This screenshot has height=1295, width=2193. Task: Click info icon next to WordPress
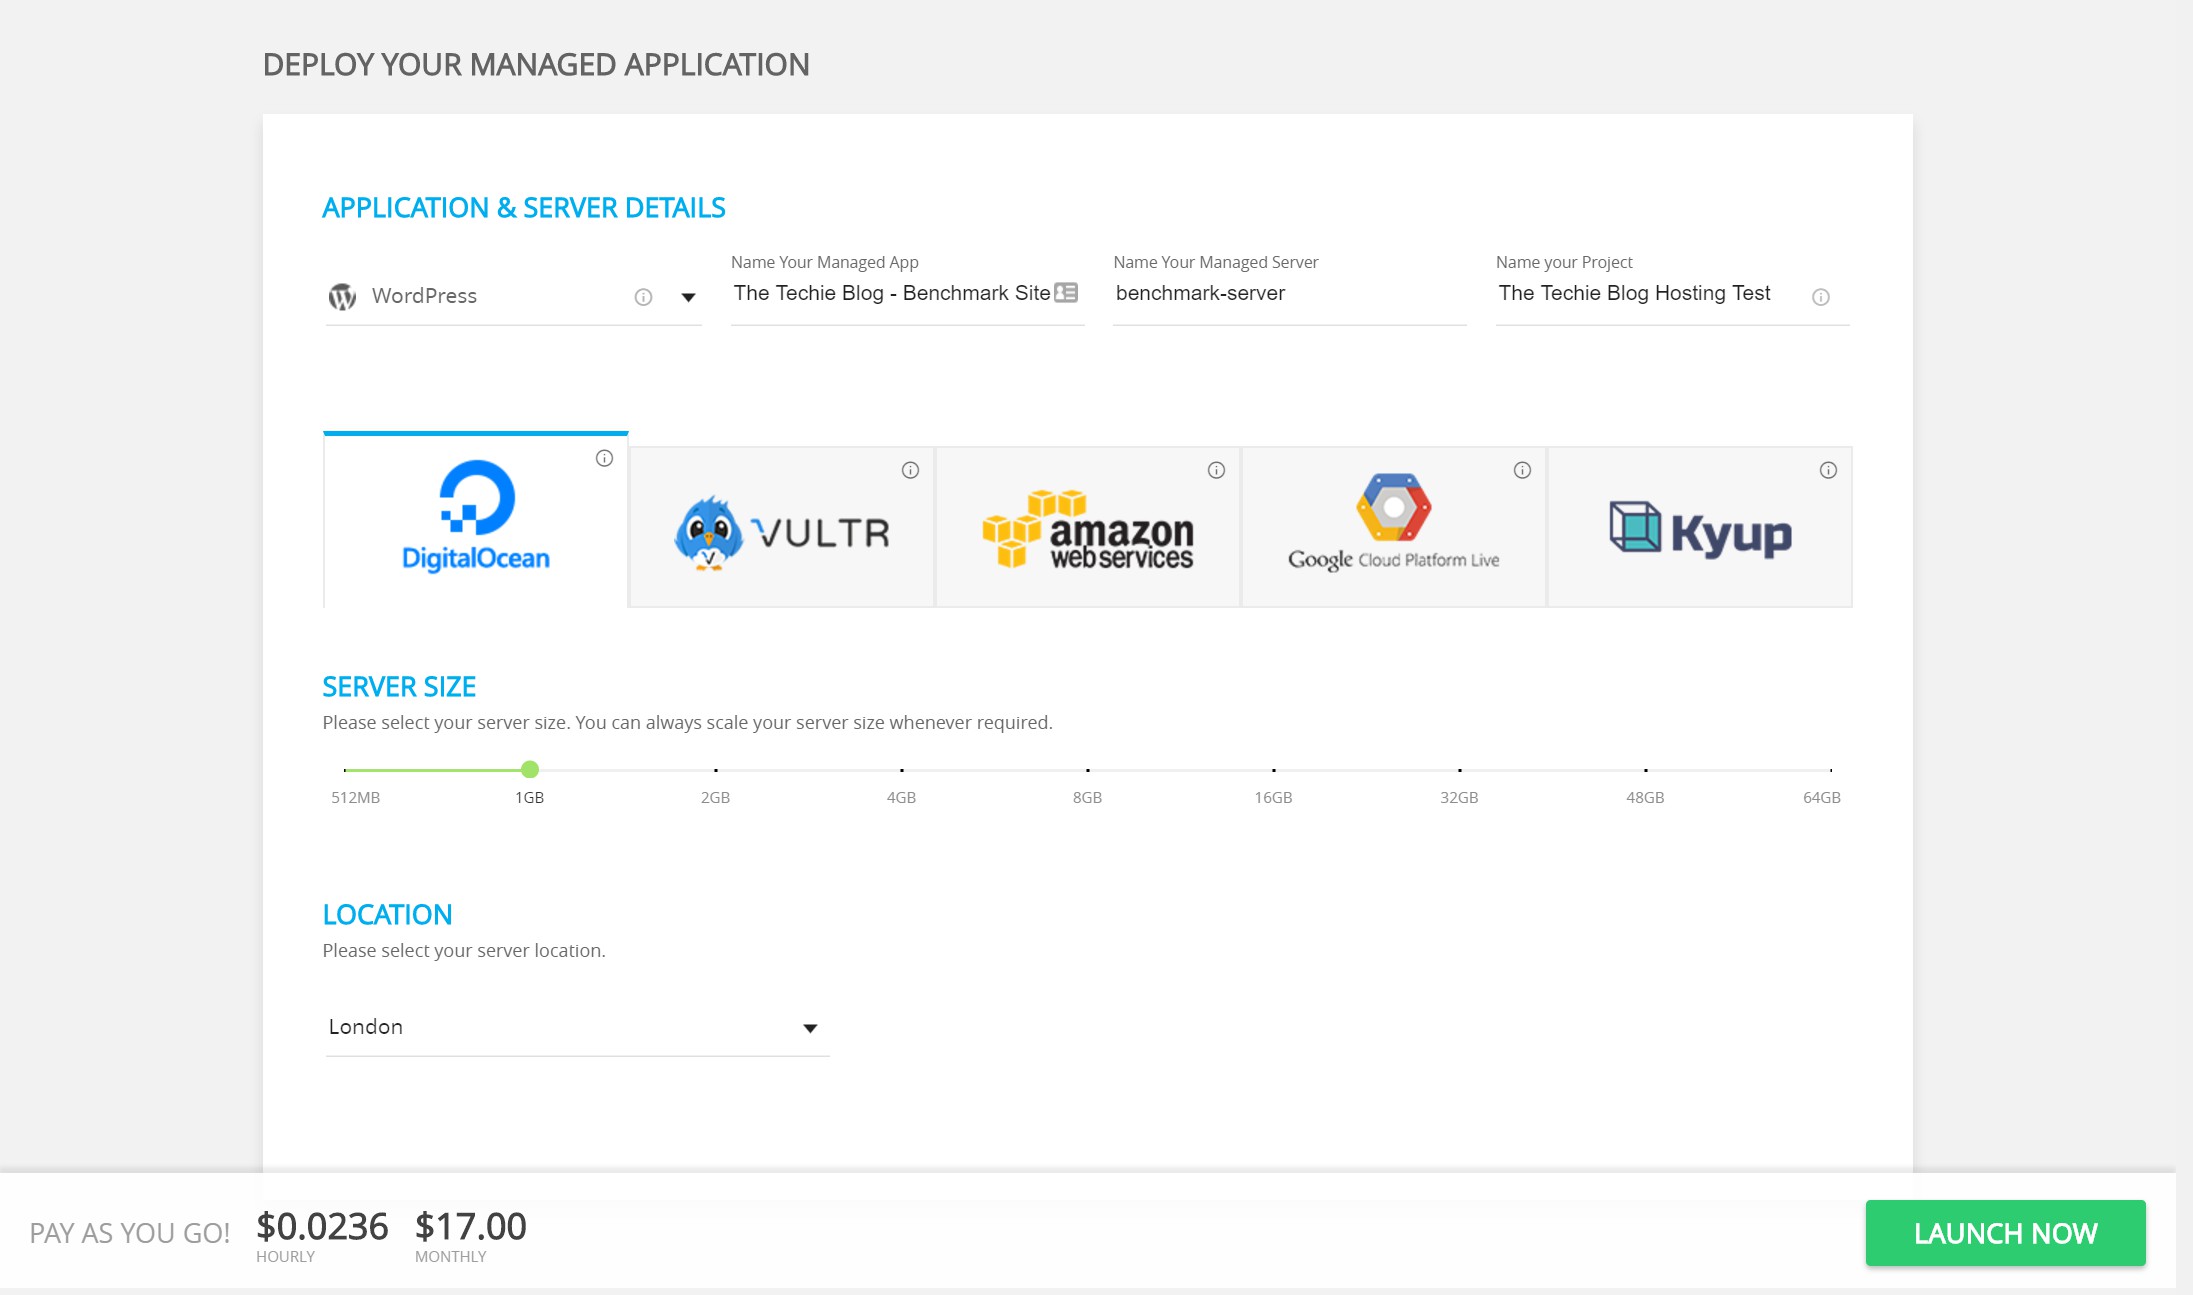(644, 297)
